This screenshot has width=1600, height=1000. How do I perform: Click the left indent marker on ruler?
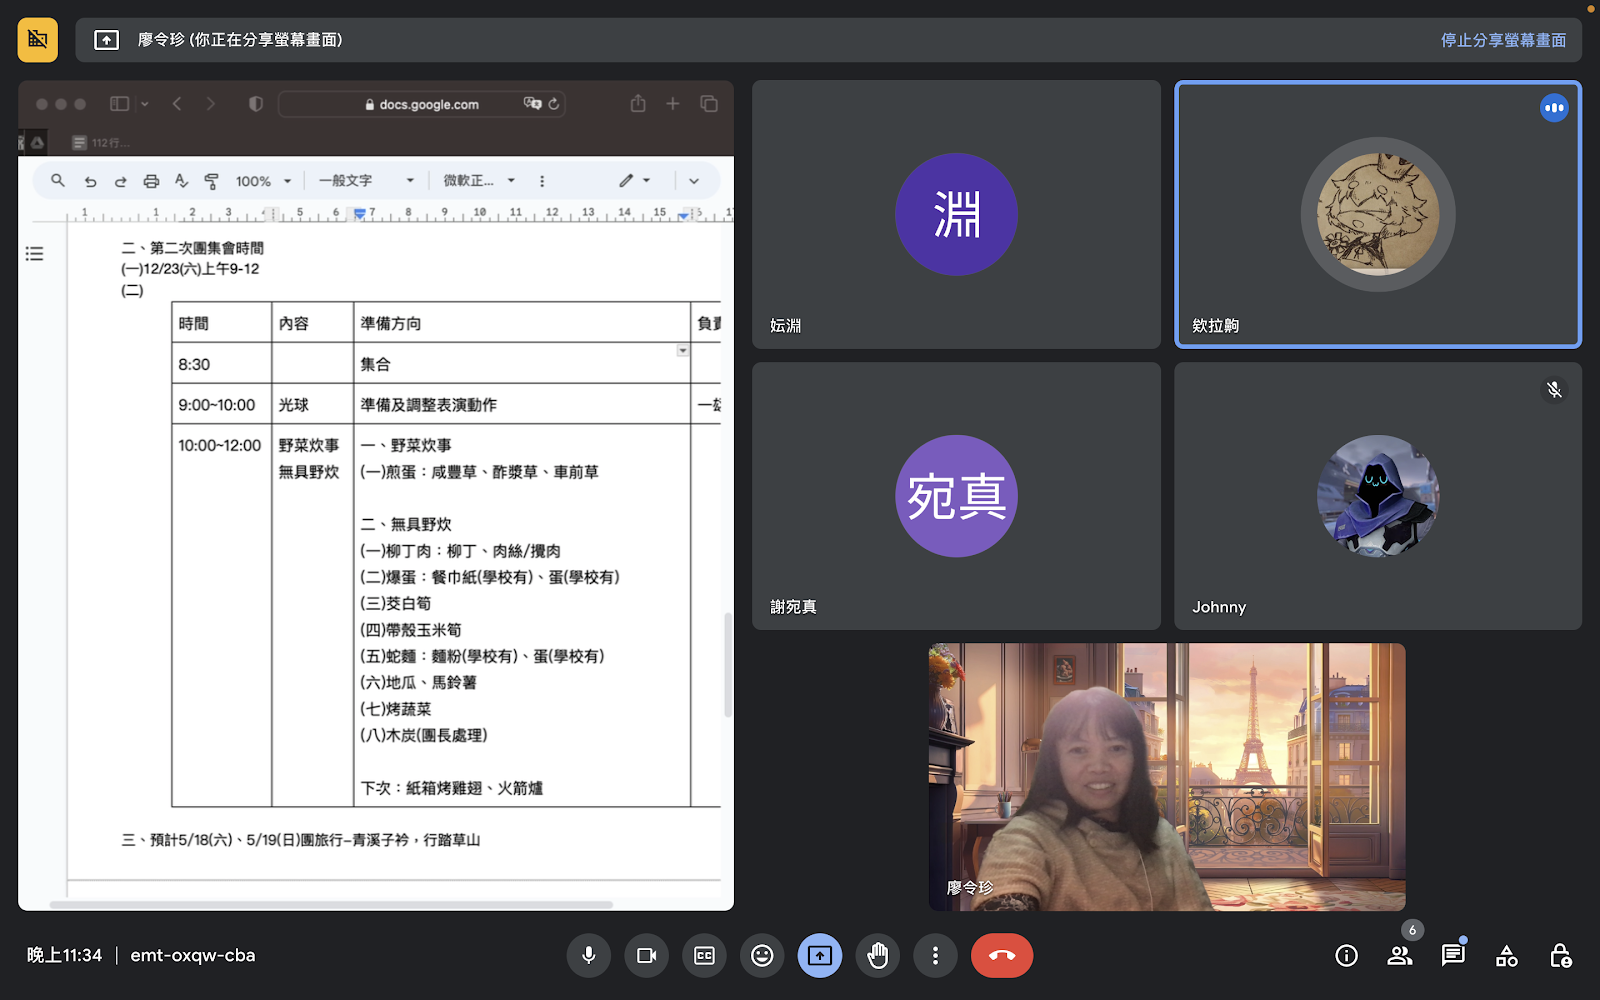click(360, 214)
